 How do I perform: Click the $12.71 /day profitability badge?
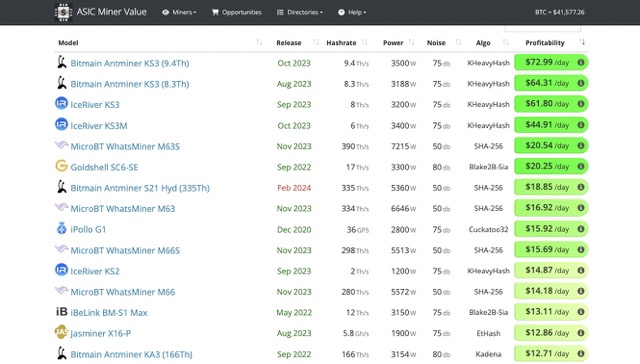[551, 353]
